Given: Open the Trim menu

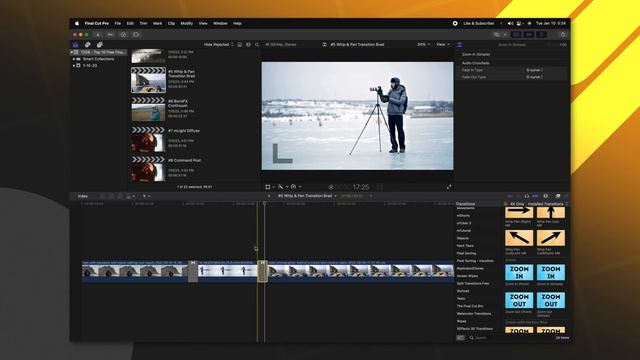Looking at the screenshot, I should point(143,24).
